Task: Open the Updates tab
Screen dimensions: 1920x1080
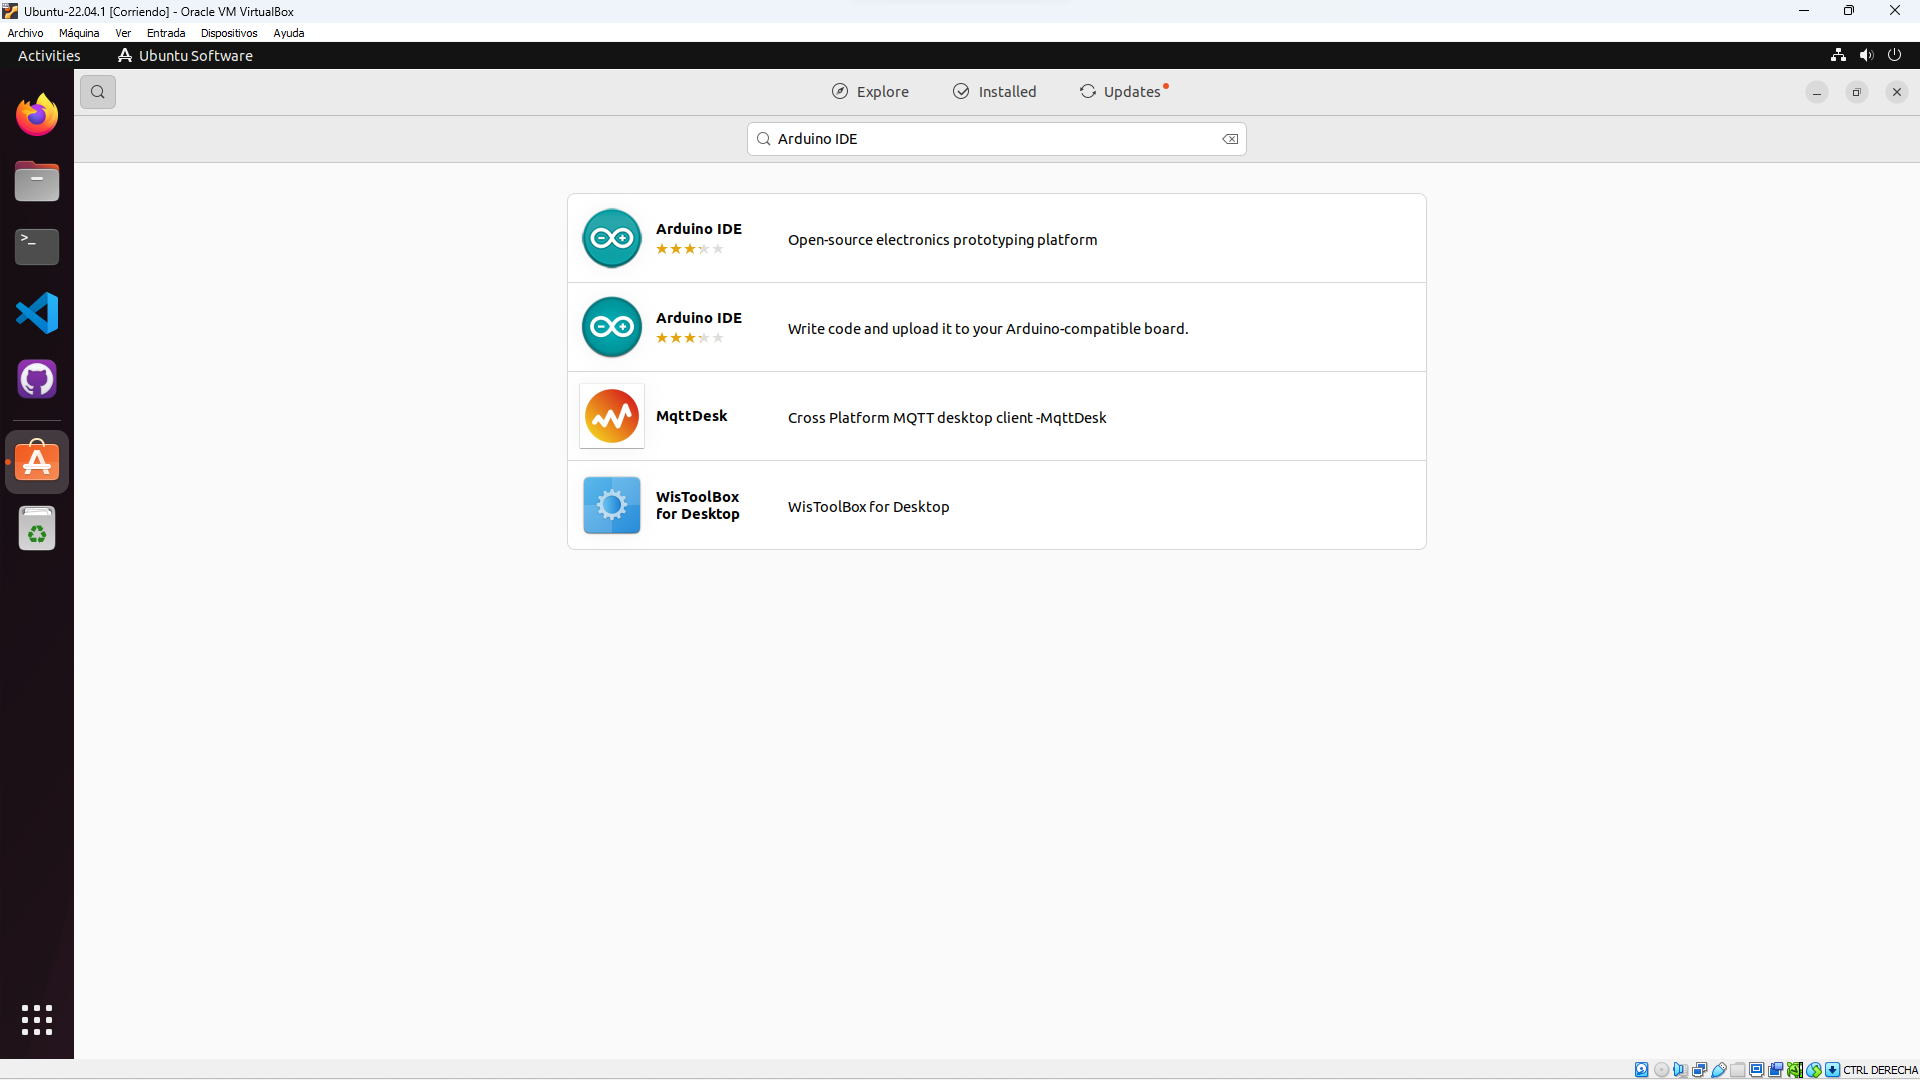Action: click(x=1121, y=92)
